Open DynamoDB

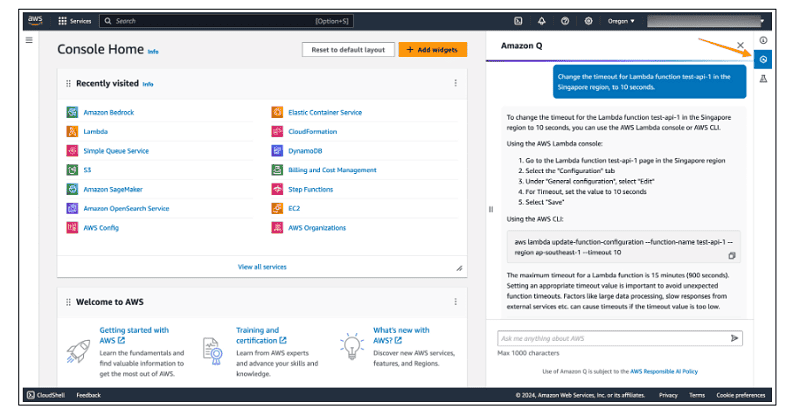305,151
